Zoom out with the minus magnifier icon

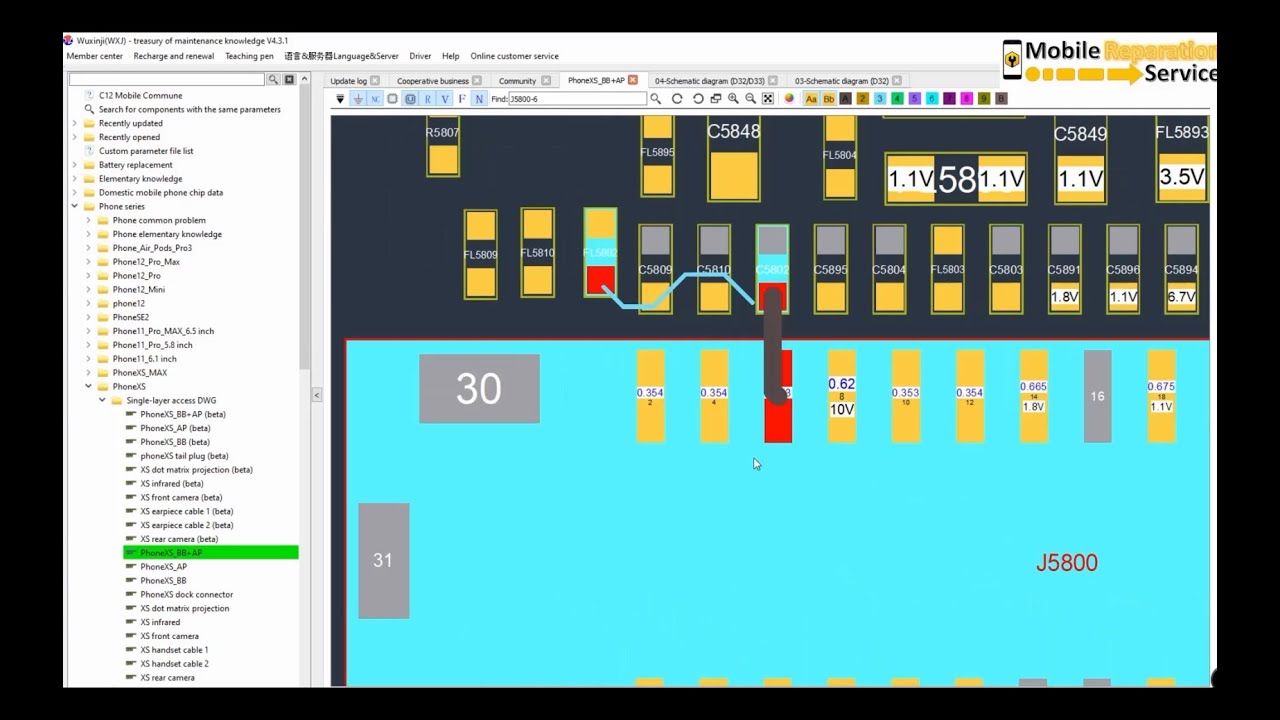(750, 99)
